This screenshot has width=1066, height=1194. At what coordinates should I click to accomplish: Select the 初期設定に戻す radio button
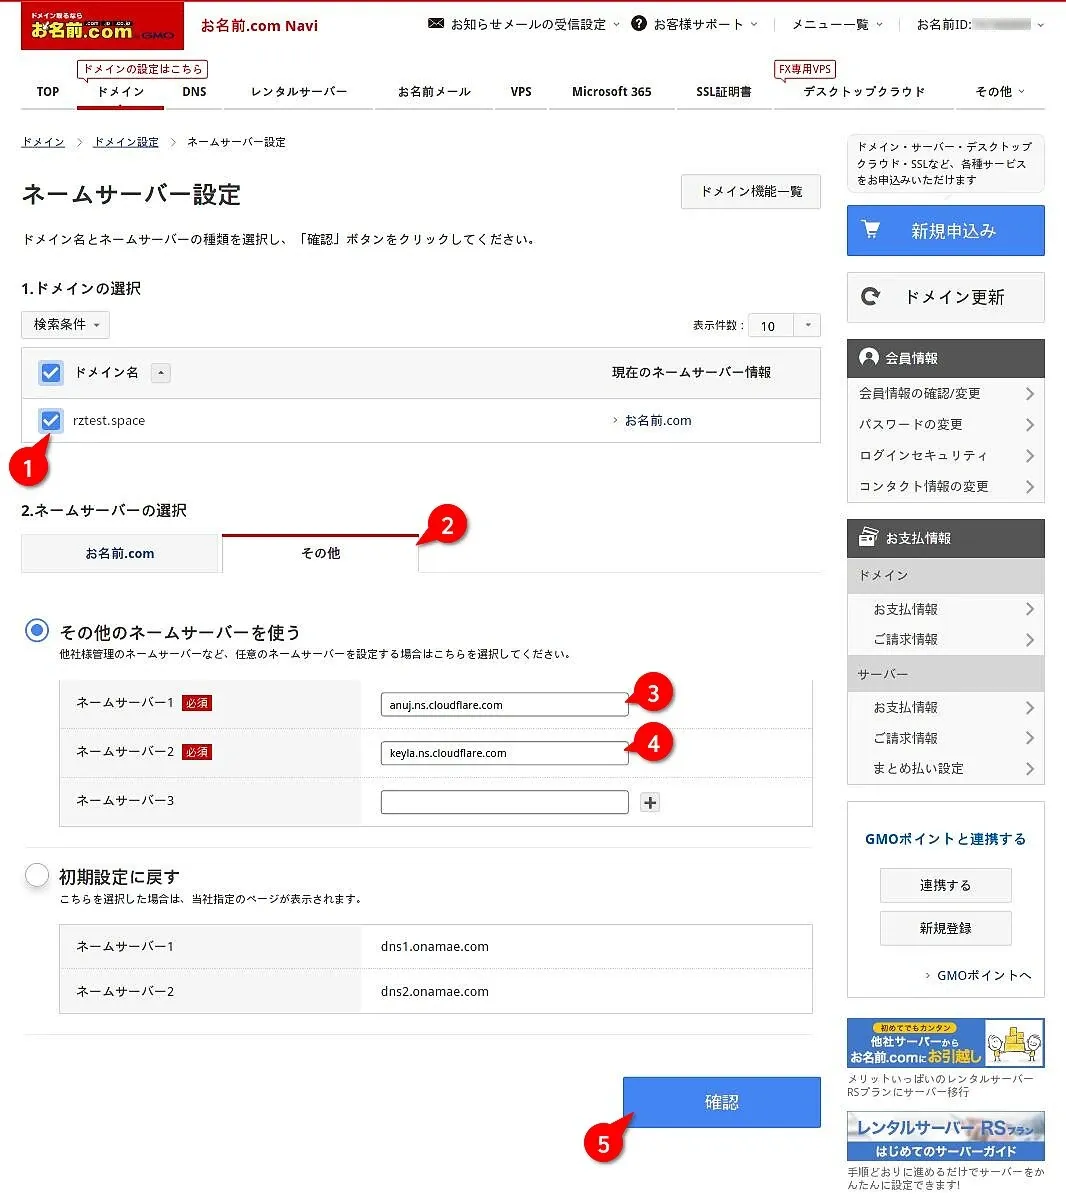tap(37, 876)
